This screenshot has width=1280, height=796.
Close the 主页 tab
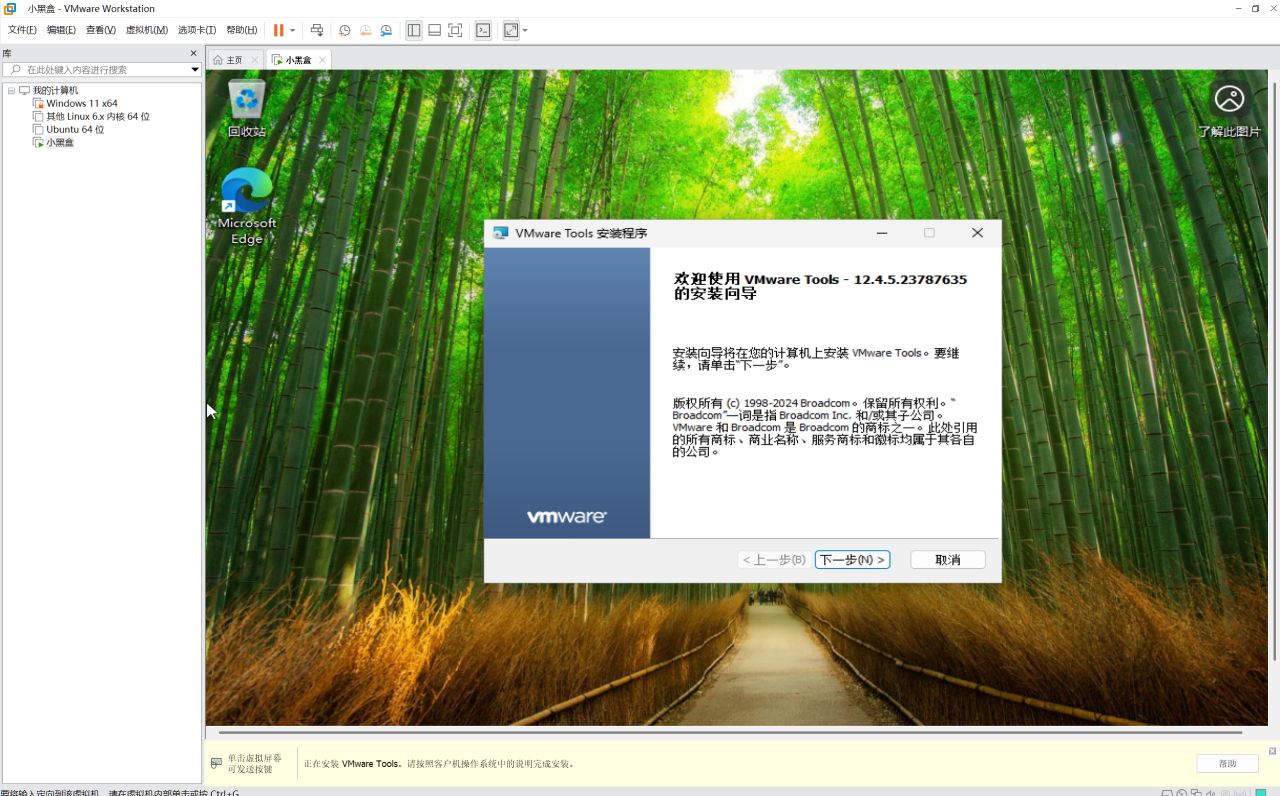pos(254,60)
